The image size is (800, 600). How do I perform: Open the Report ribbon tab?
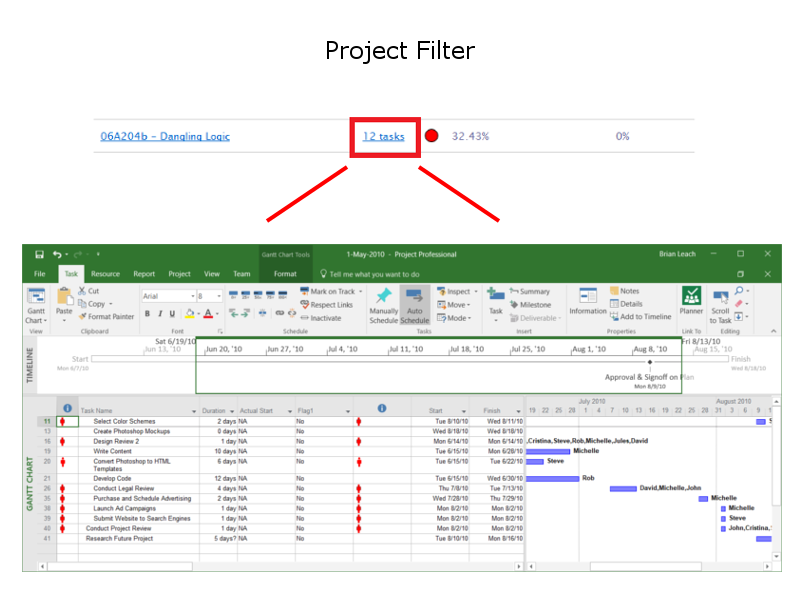[x=144, y=274]
